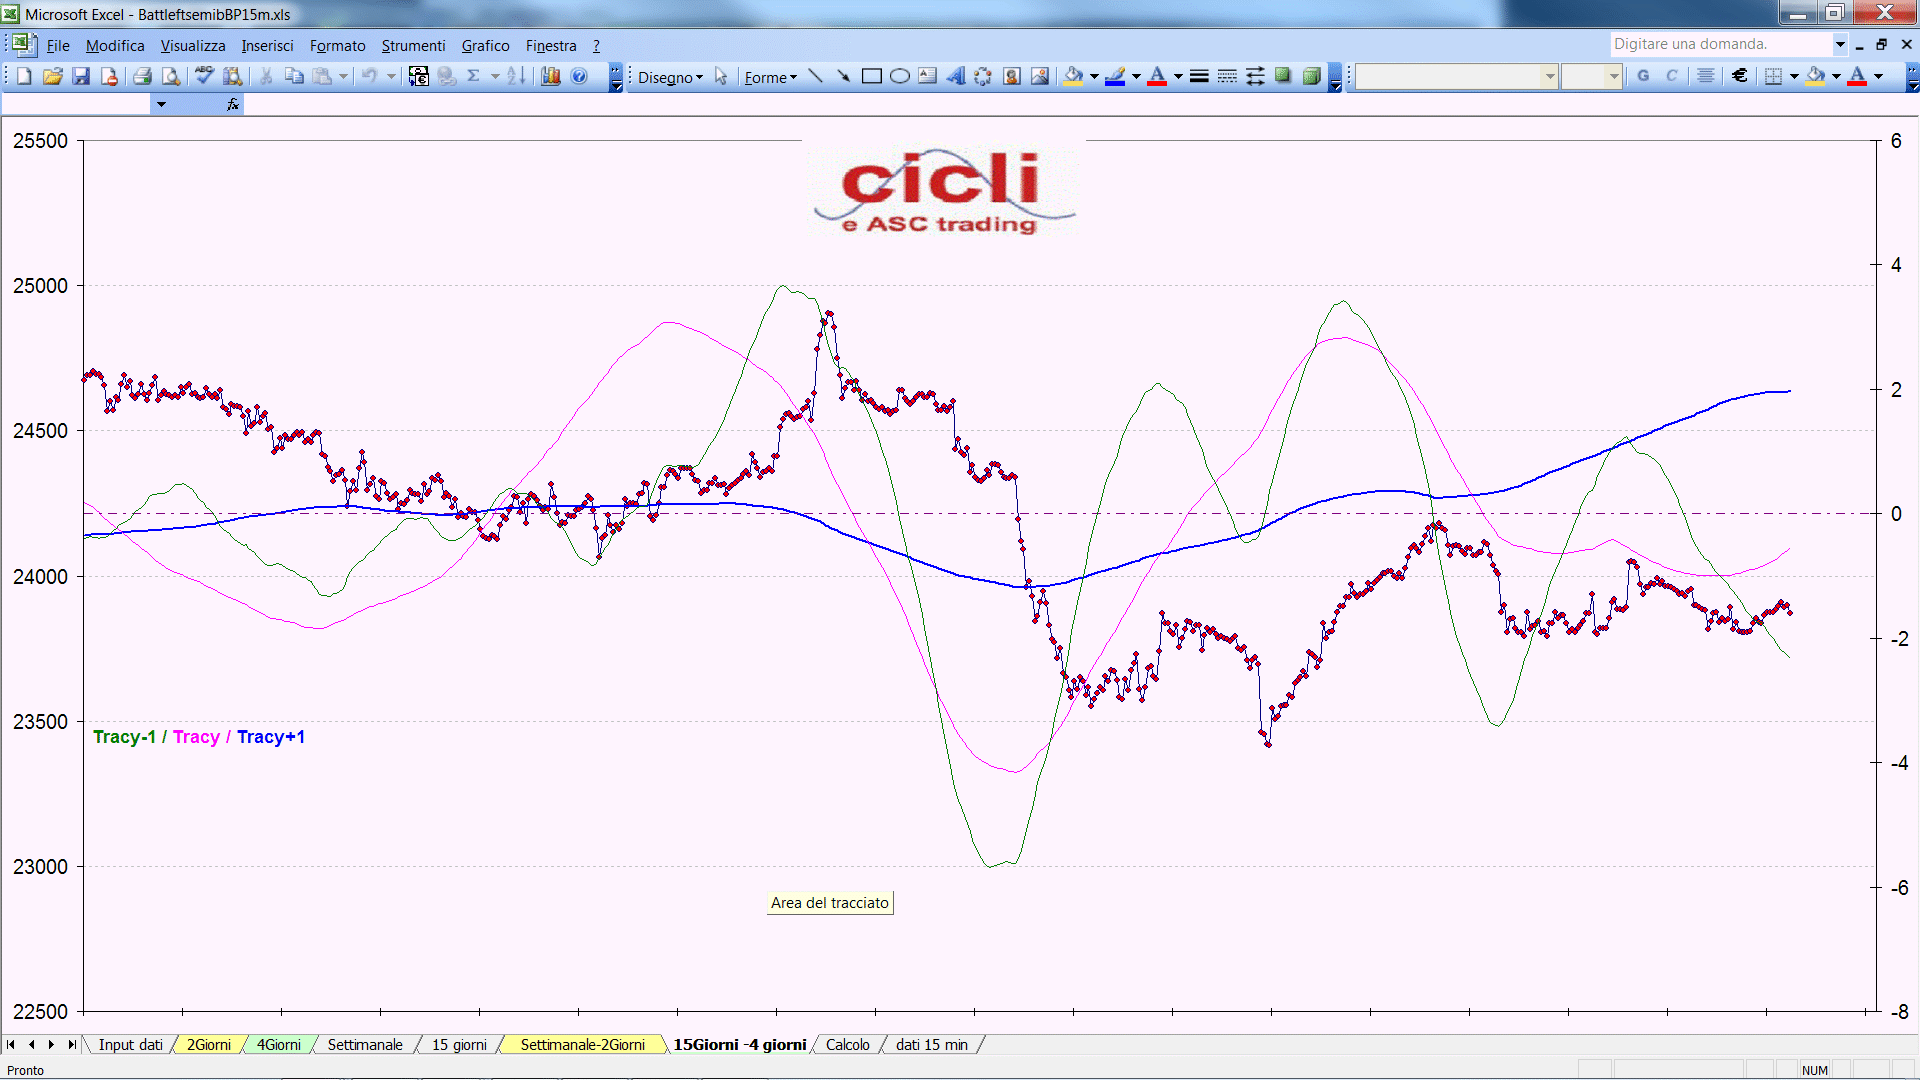Click the Copy icon in the toolbar
1920x1080 pixels.
click(x=294, y=76)
